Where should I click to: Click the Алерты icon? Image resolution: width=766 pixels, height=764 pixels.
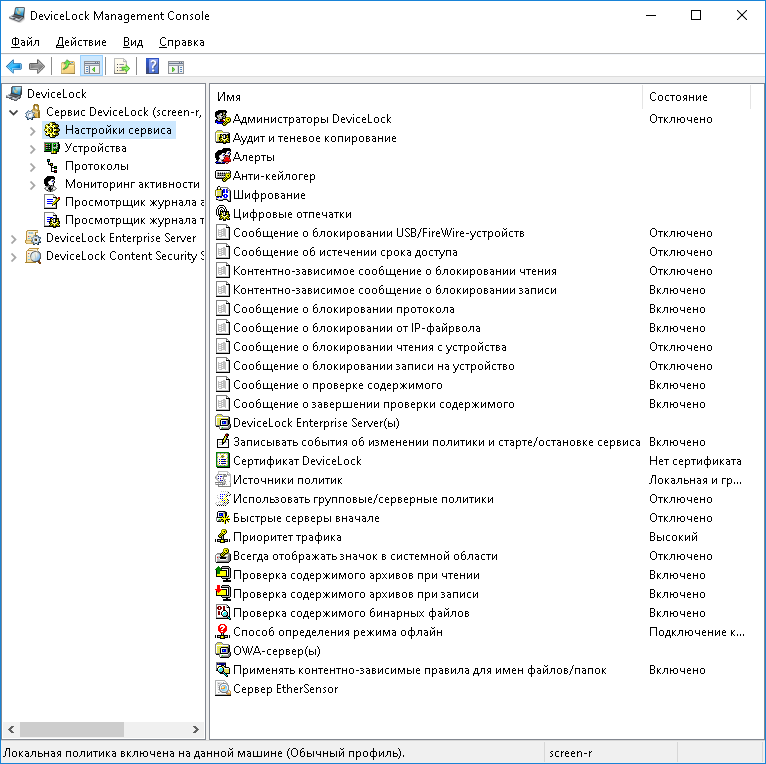(x=223, y=156)
